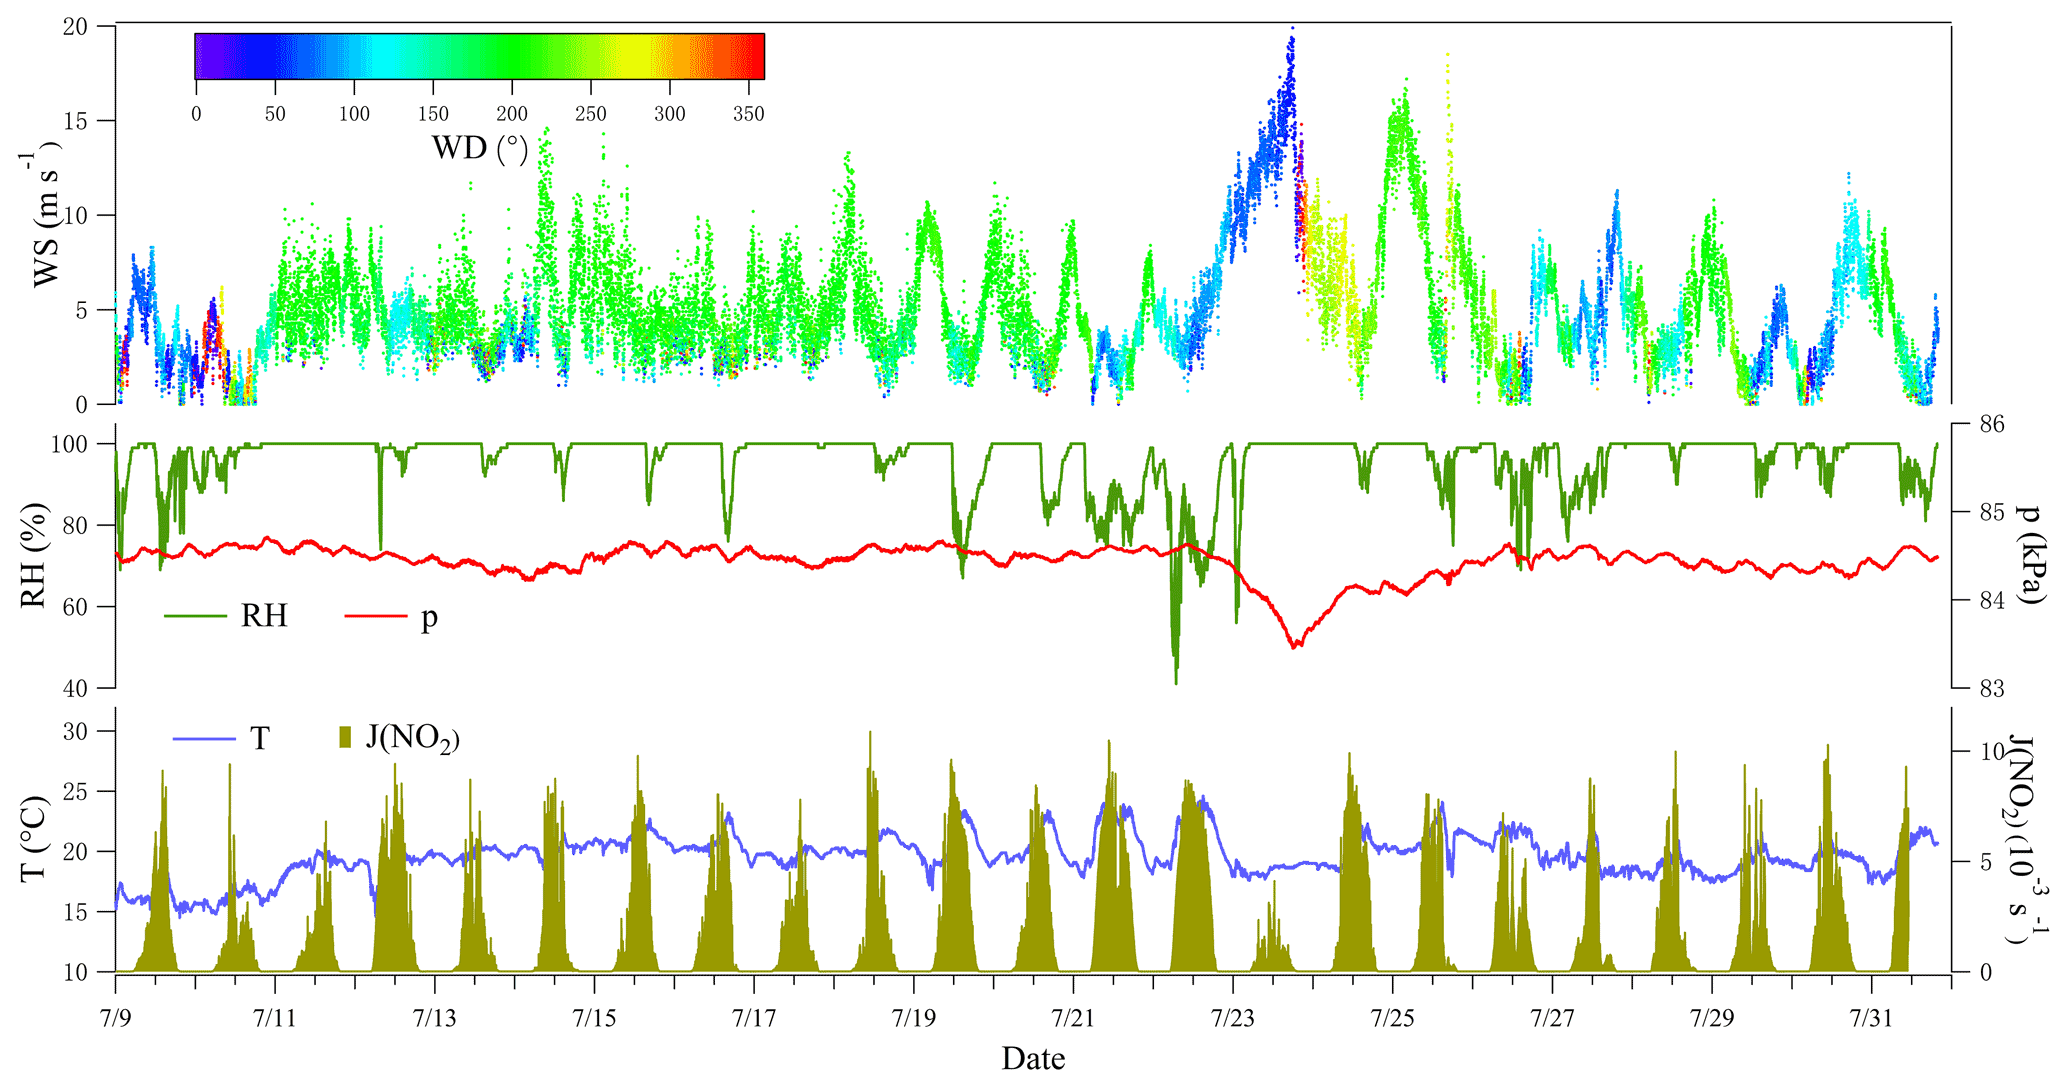Viewport: 2067px width, 1089px height.
Task: Click the 86 tick on pressure axis
Action: coord(1991,424)
